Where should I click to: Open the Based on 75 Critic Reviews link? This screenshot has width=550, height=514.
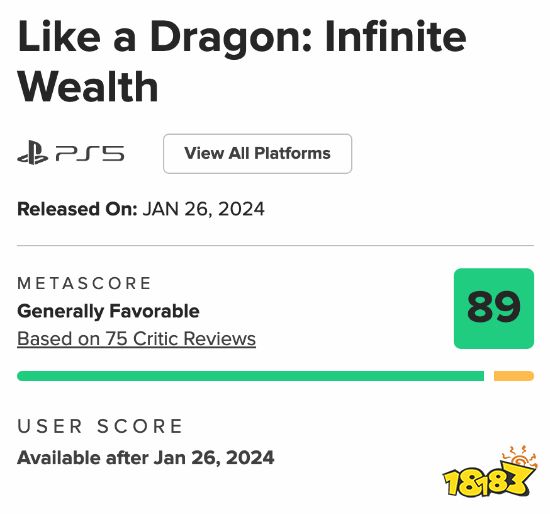[136, 339]
